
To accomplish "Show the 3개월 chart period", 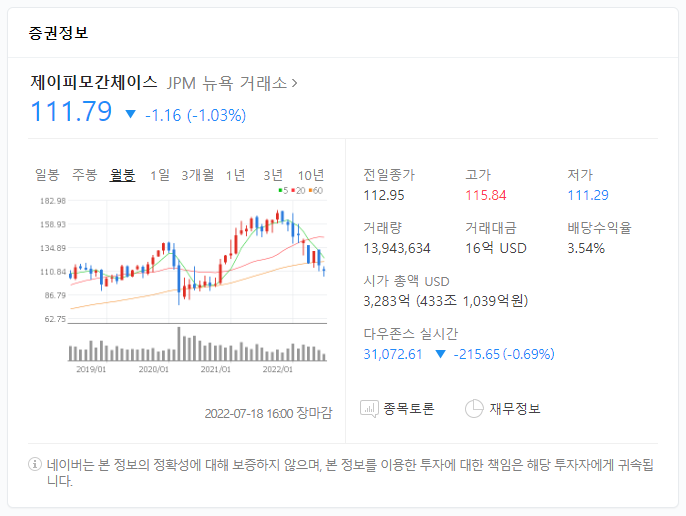I will coord(198,175).
